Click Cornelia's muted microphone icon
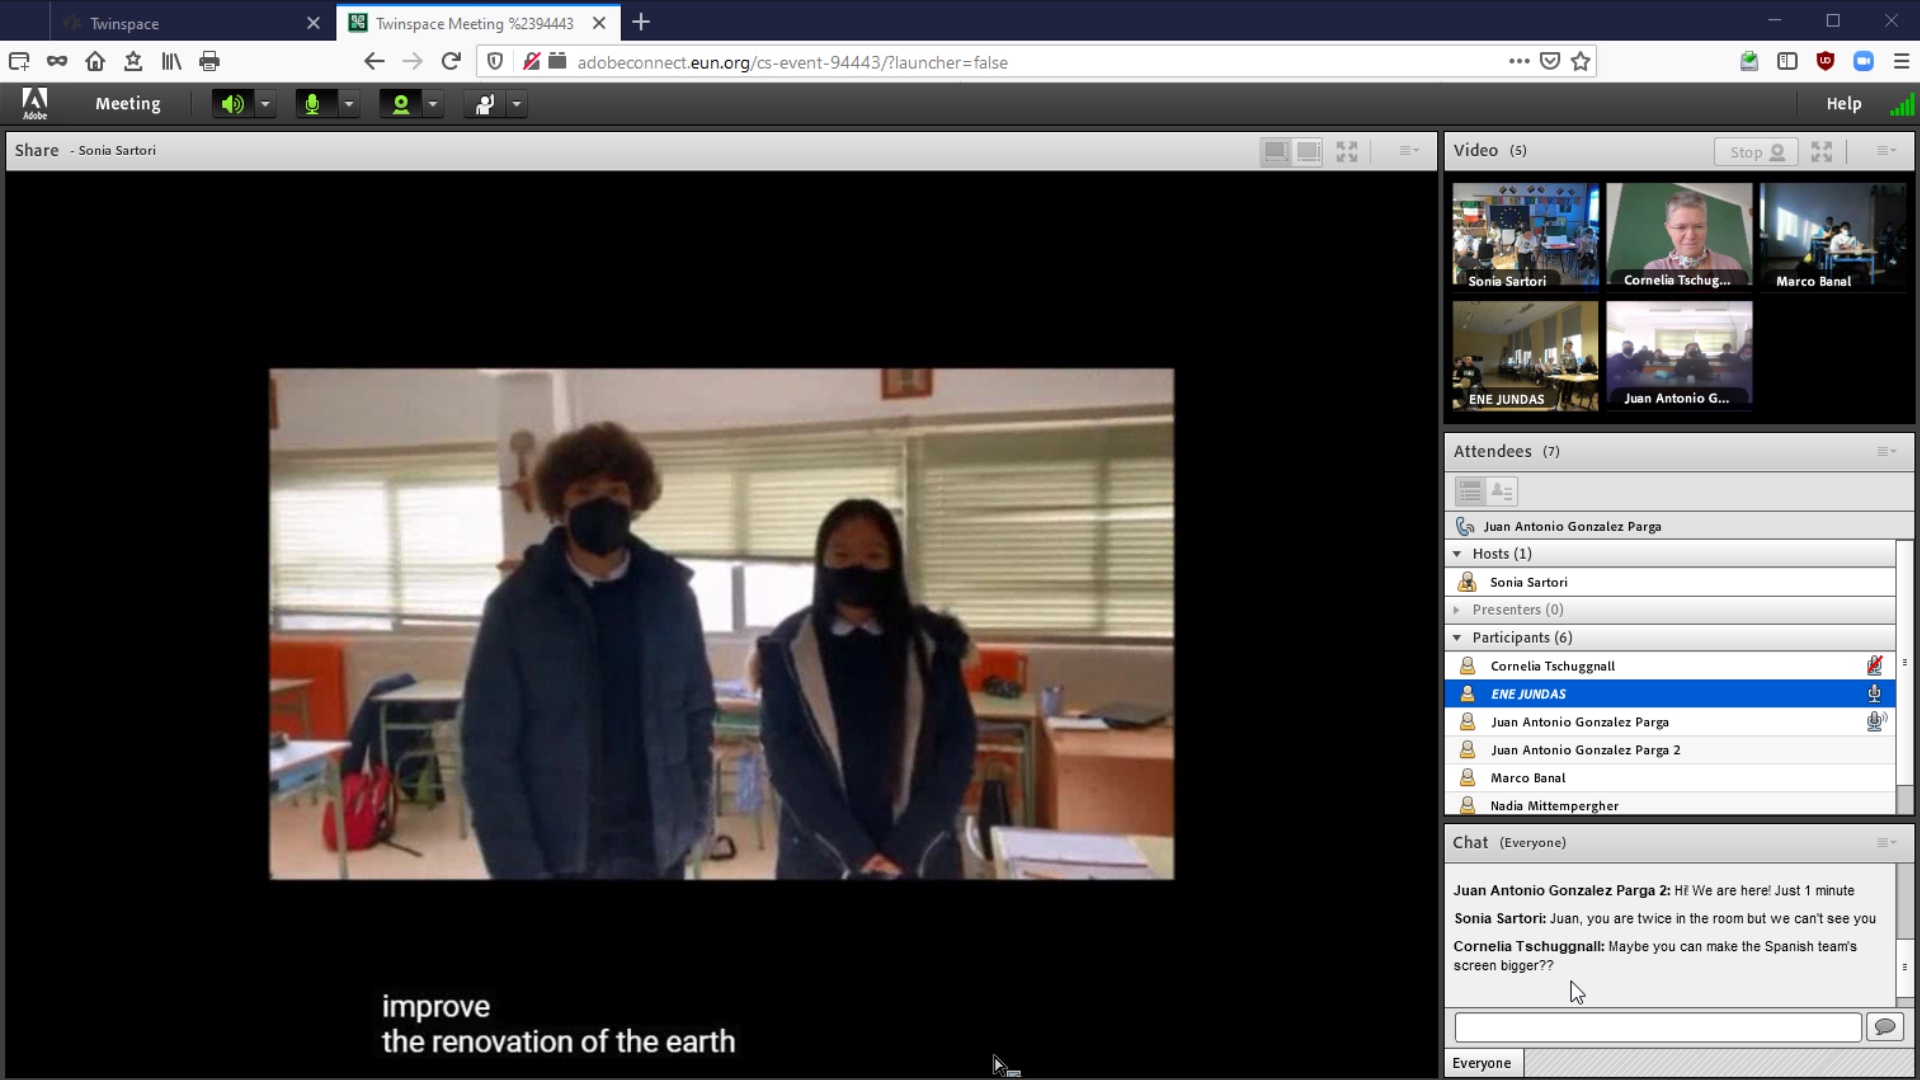Screen dimensions: 1920x1080 1874,665
